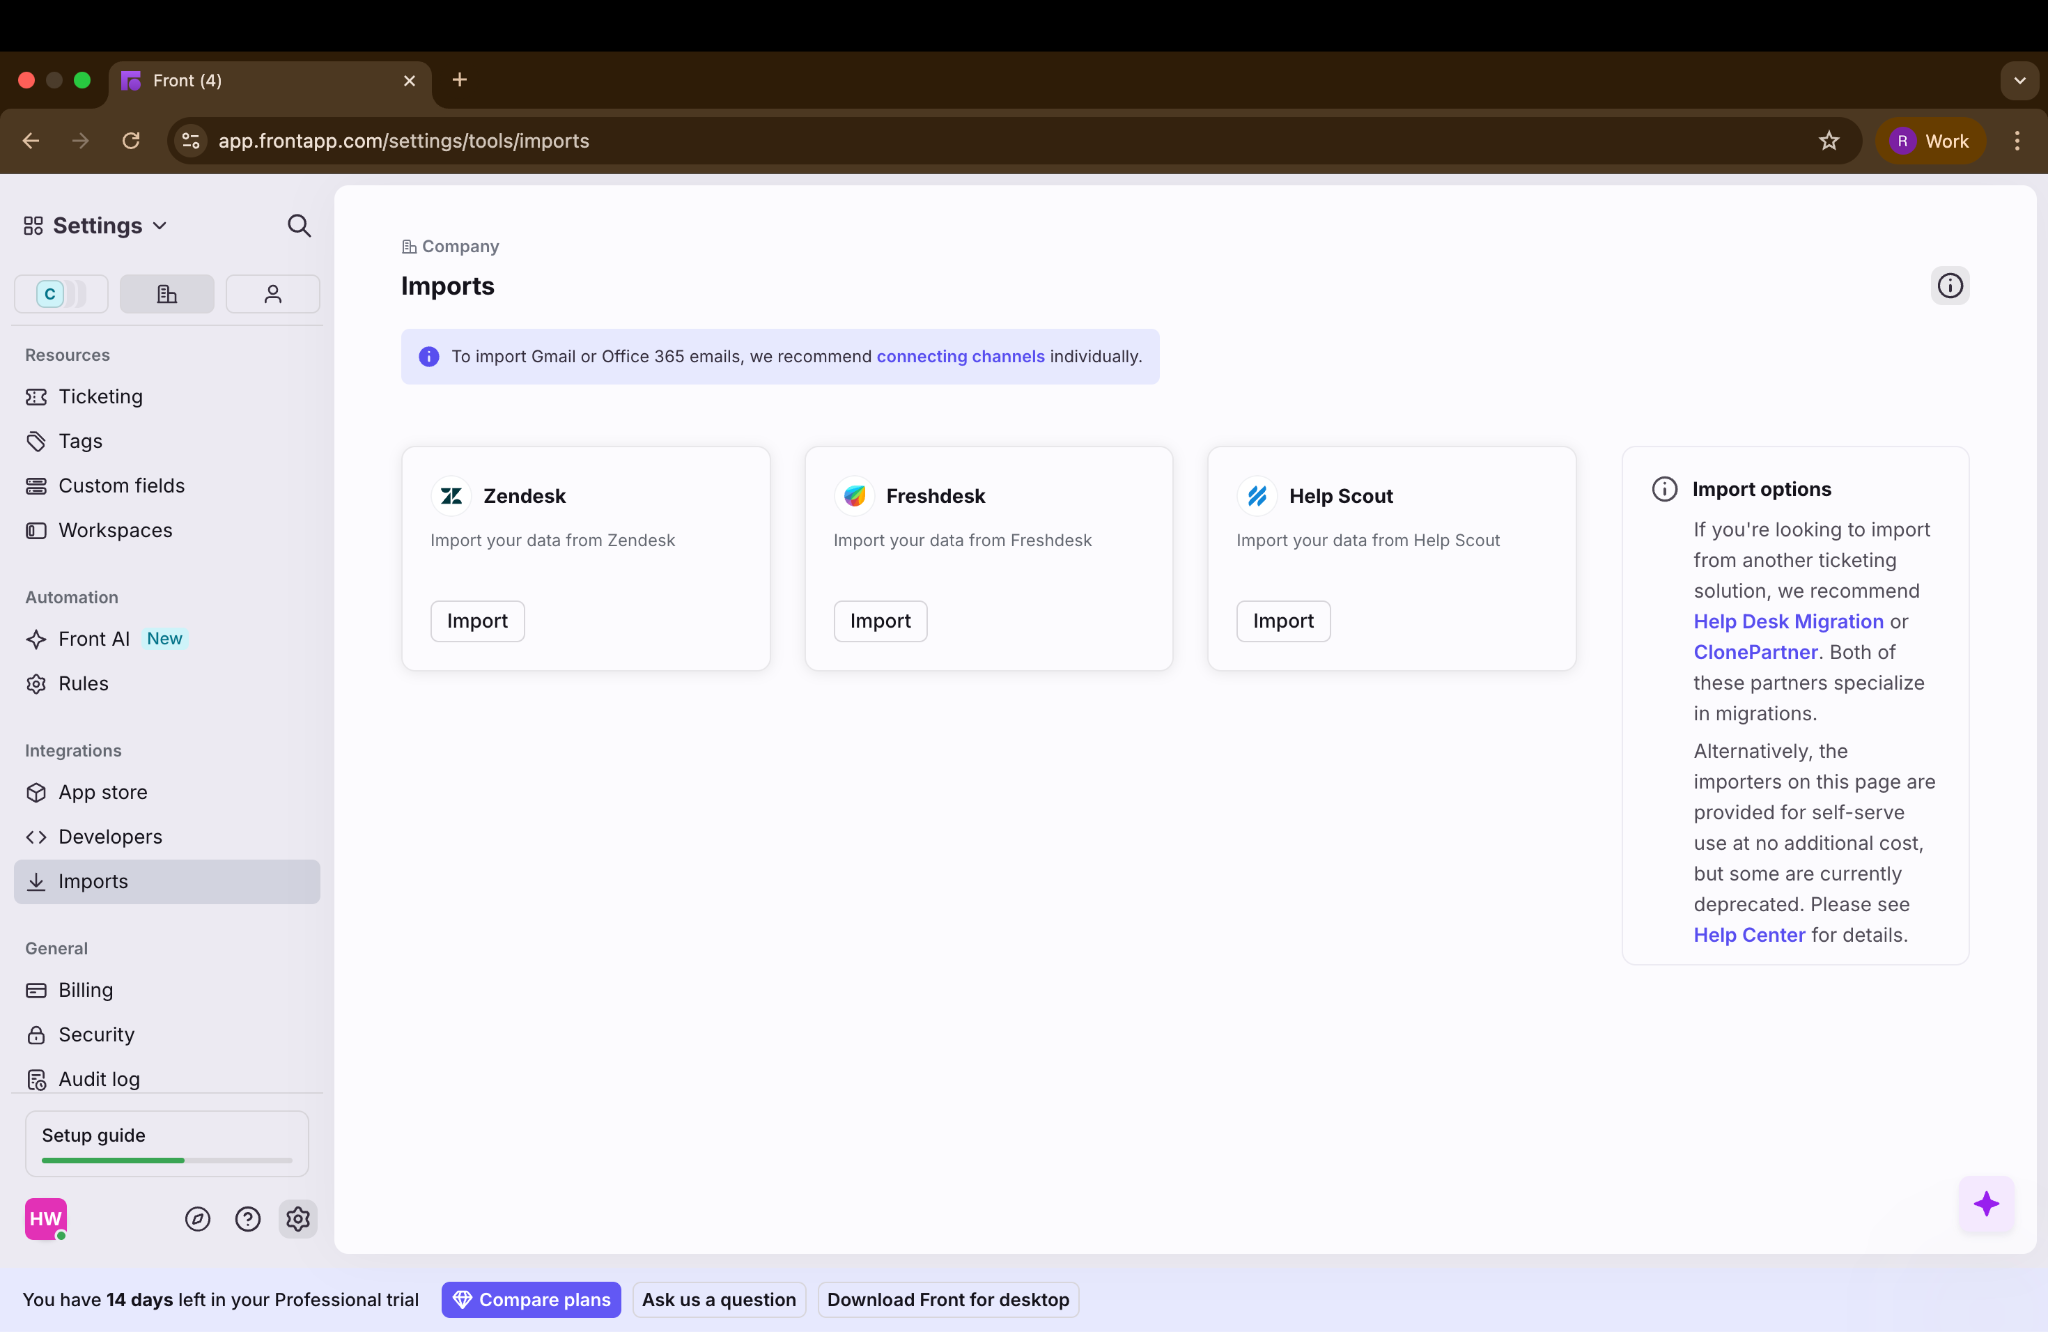Click the Help Desk Migration link

[x=1787, y=621]
